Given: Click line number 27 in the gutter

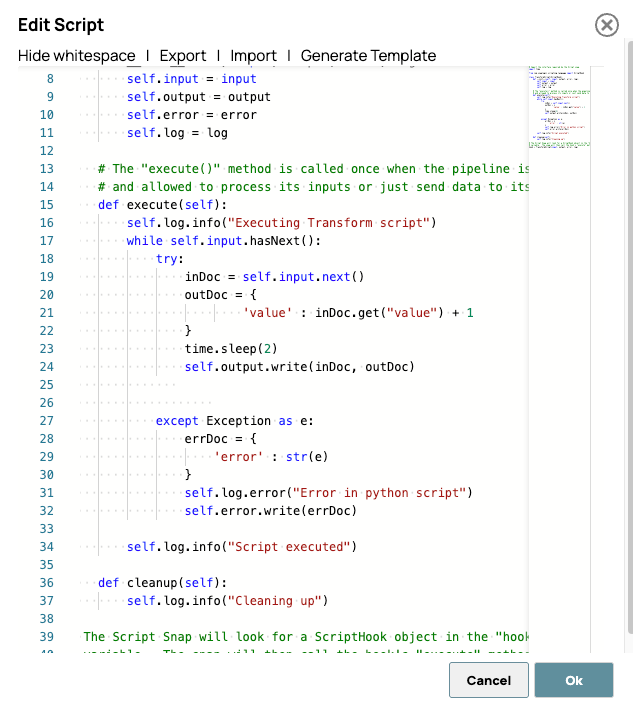Looking at the screenshot, I should [46, 421].
